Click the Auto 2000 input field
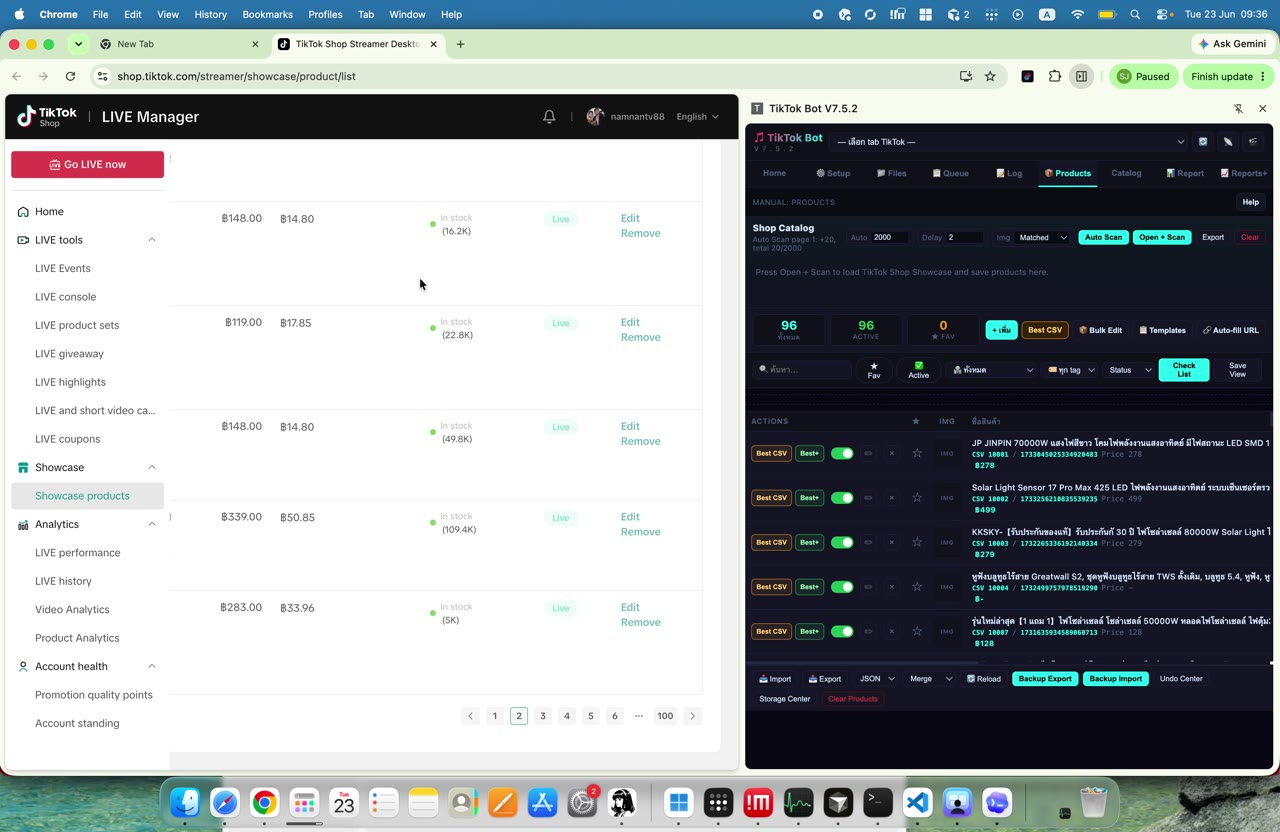The image size is (1280, 832). pyautogui.click(x=889, y=237)
